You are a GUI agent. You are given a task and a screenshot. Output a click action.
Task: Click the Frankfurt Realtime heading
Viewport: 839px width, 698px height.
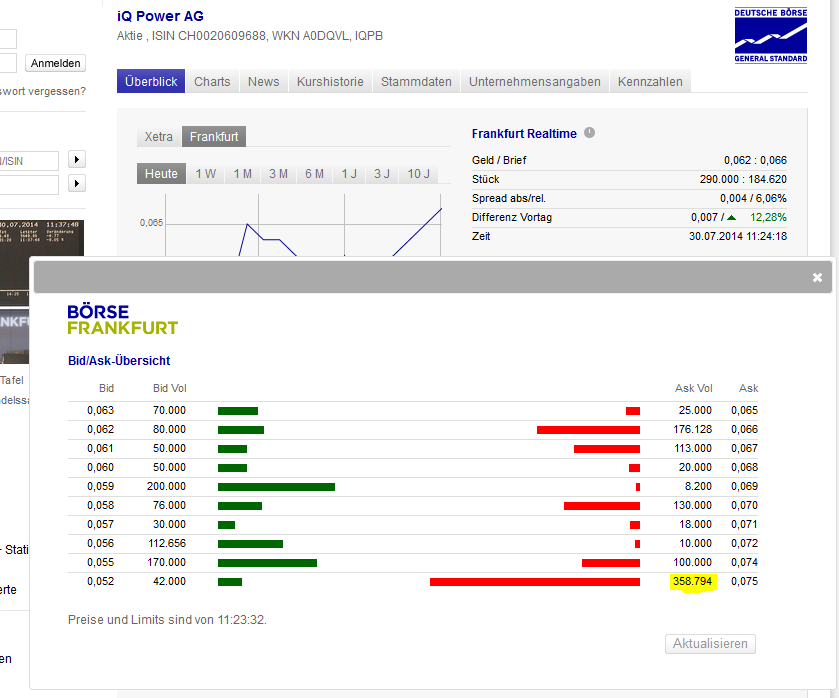point(524,134)
